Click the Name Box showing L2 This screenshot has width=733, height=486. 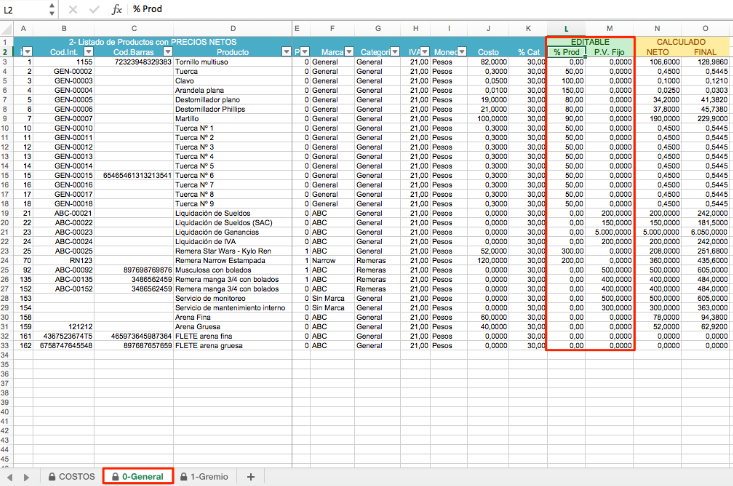click(24, 9)
